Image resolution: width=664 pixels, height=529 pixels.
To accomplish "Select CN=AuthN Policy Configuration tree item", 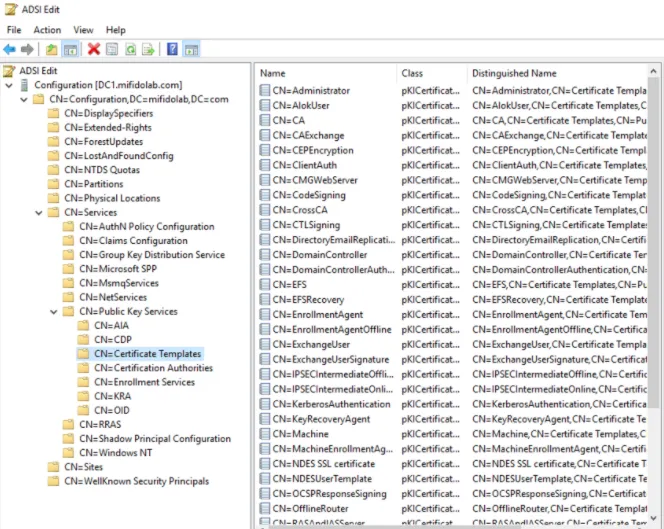I will coord(147,227).
